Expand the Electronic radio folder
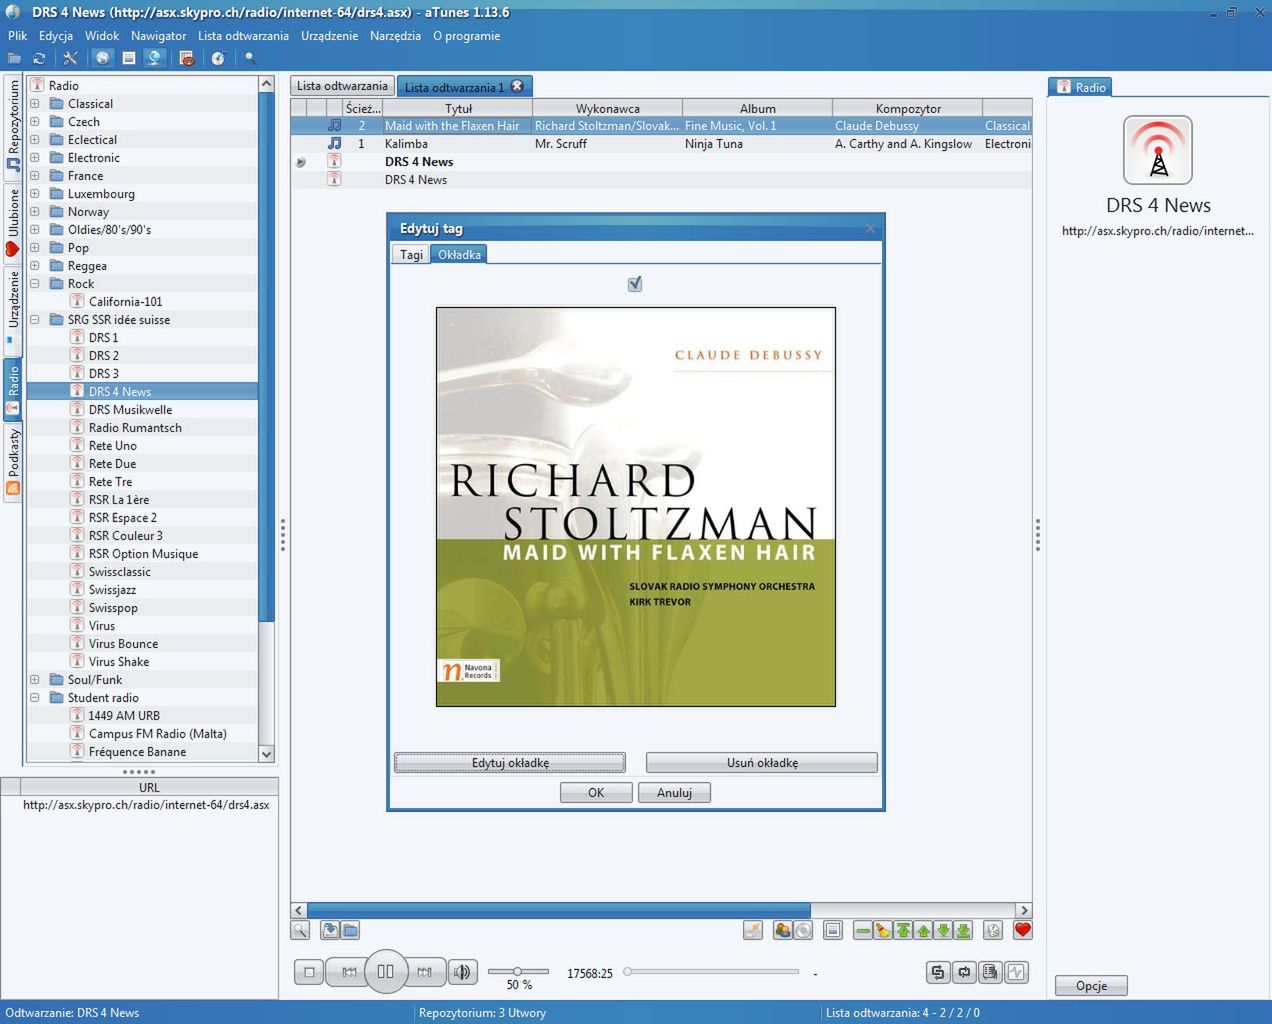The image size is (1272, 1024). [x=34, y=158]
